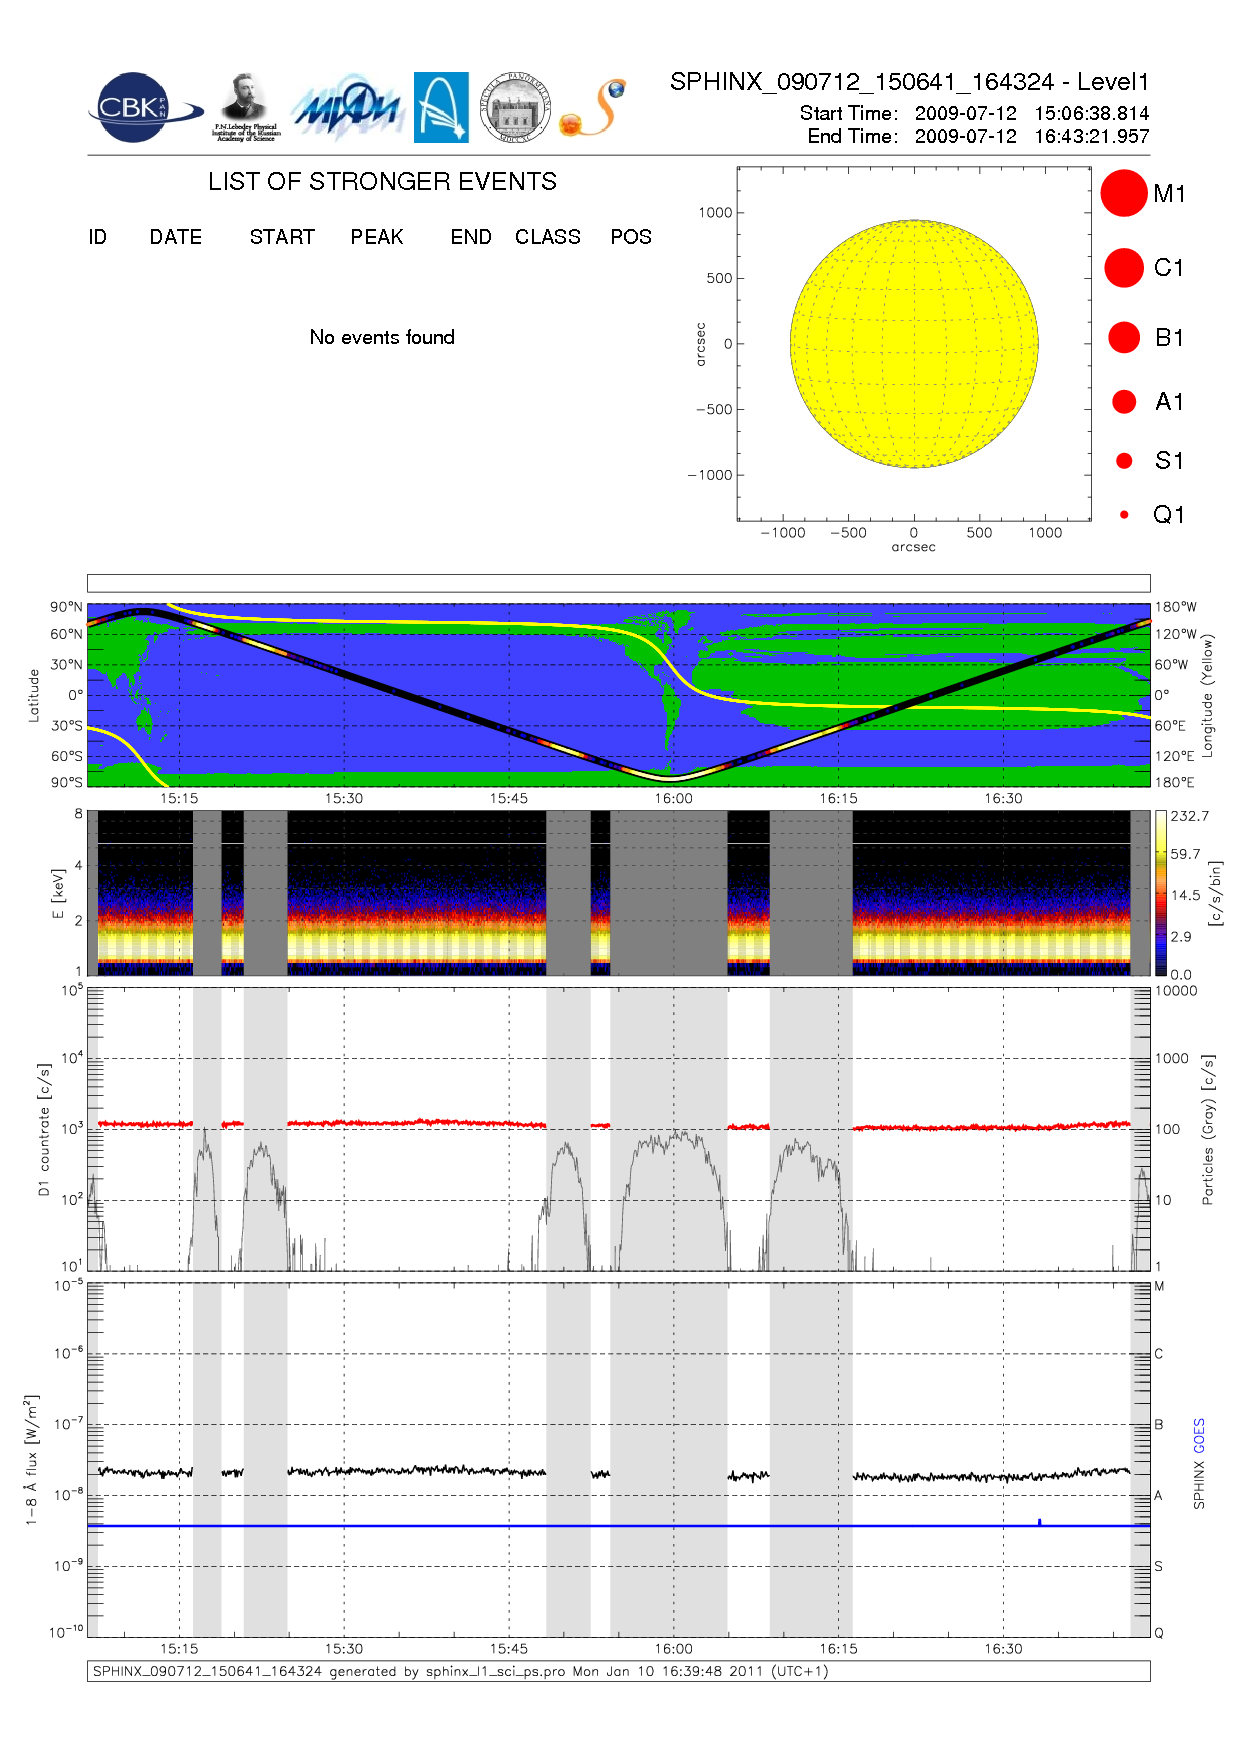Click the 15:15 label on the bottom time axis

click(x=179, y=1649)
